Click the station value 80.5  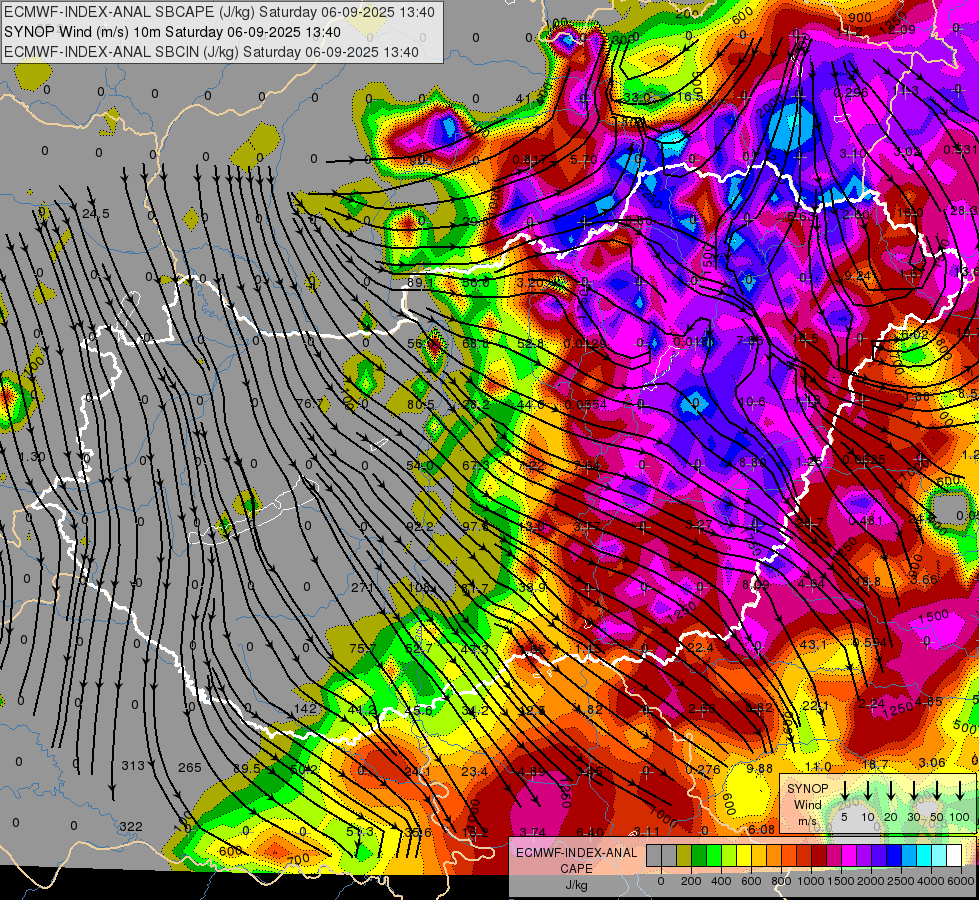click(x=421, y=404)
